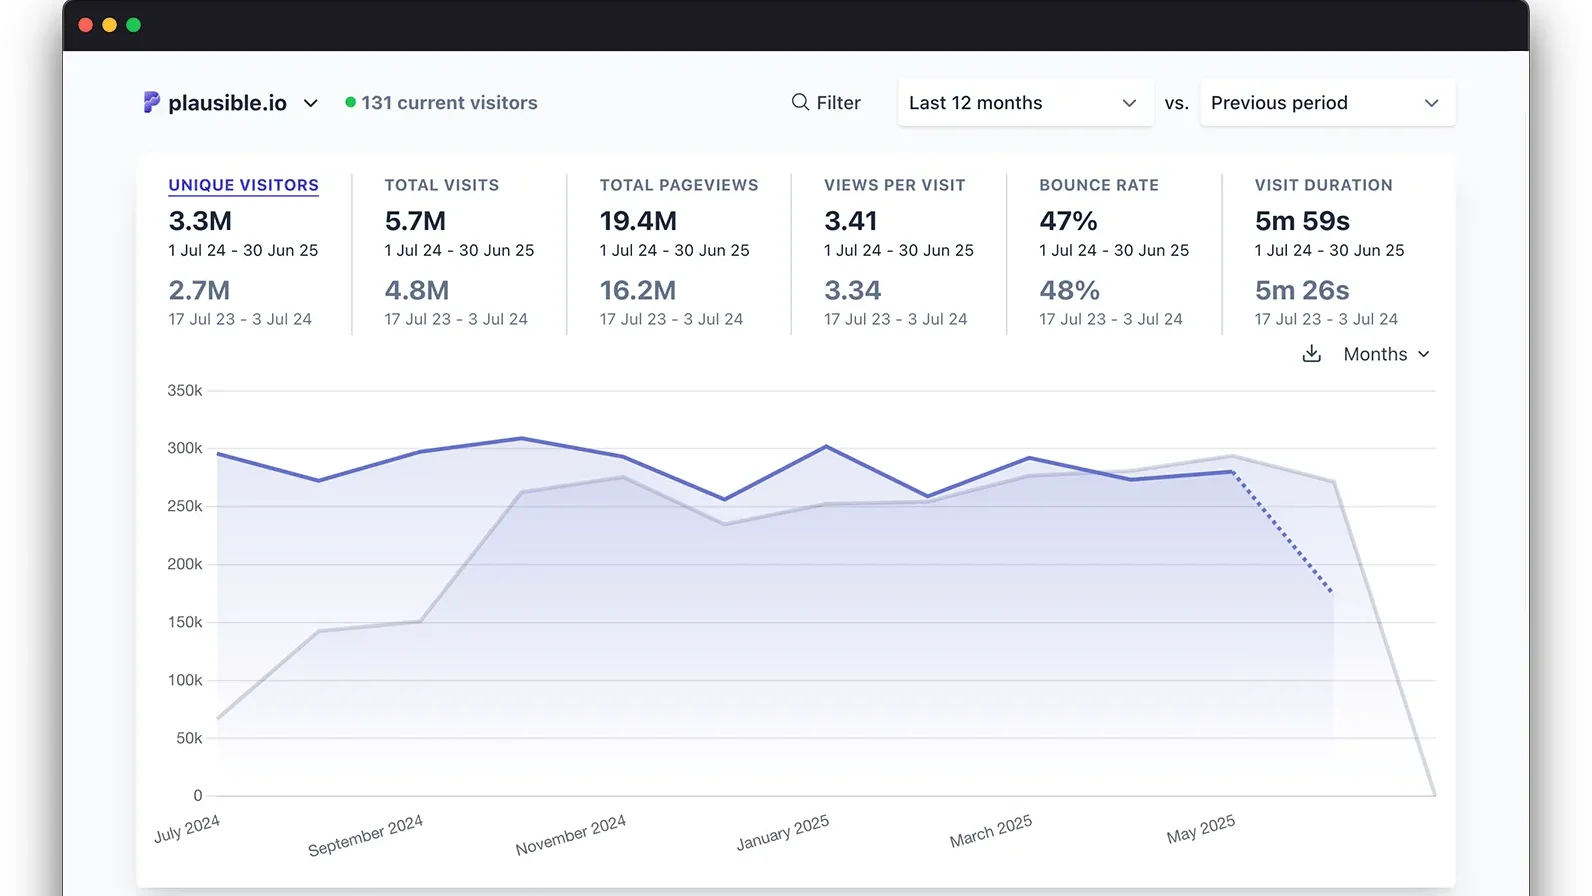
Task: Show the Total Pageviews graph
Action: [x=678, y=185]
